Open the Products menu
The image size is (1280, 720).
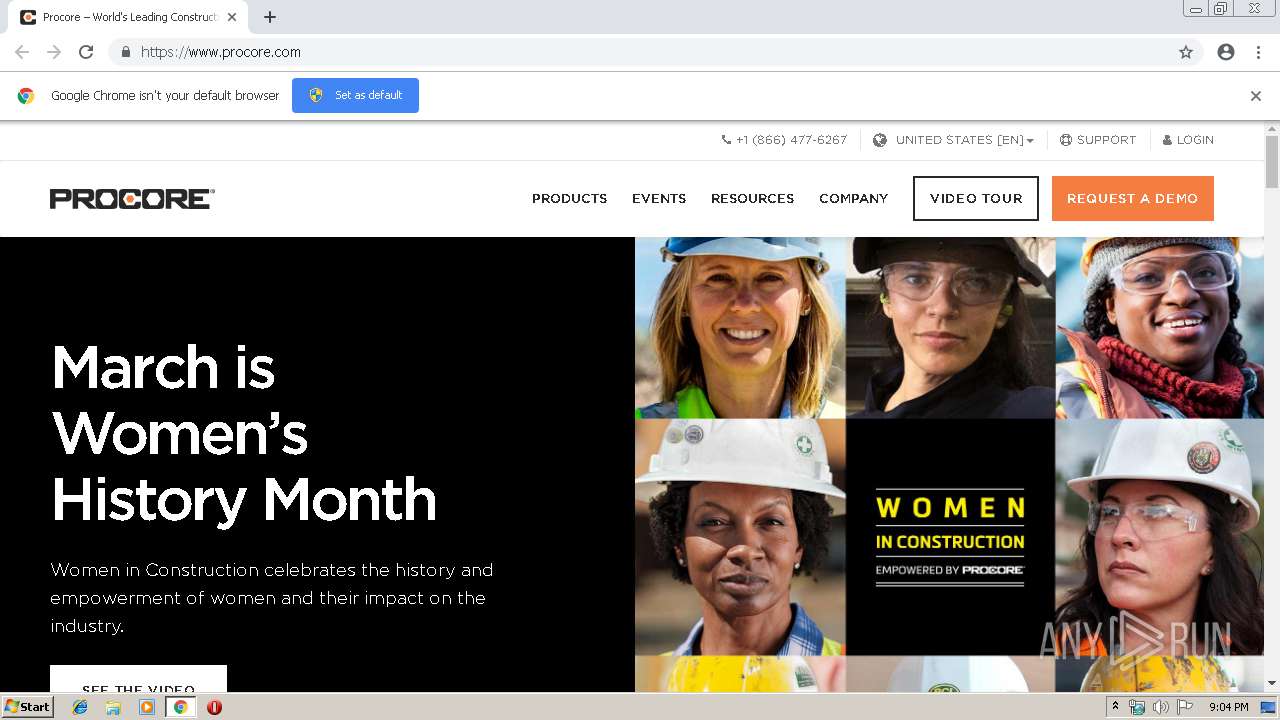pyautogui.click(x=569, y=199)
